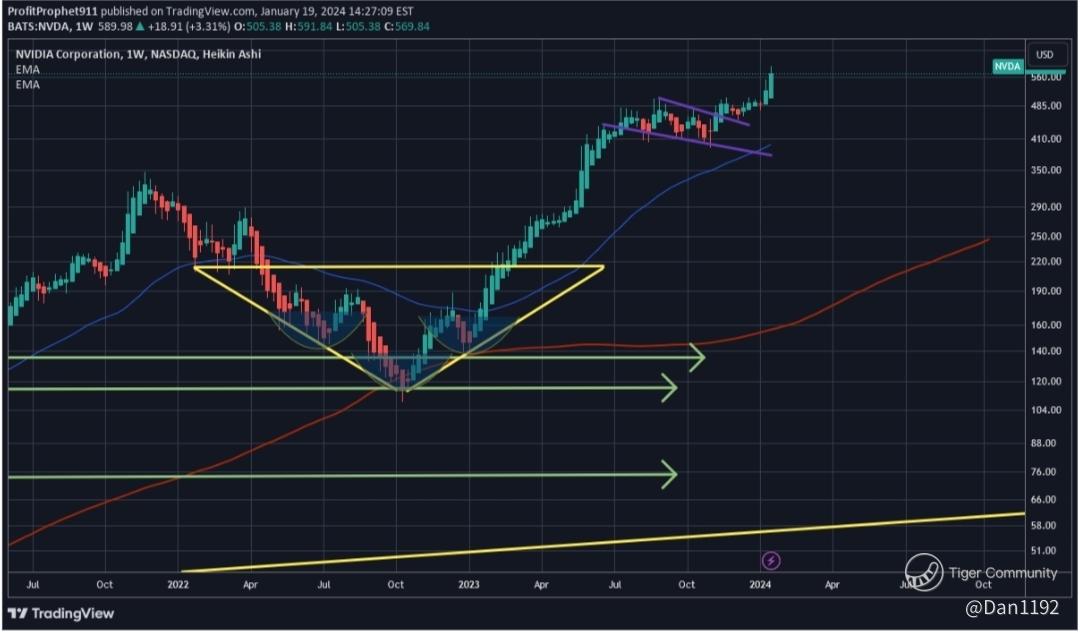
Task: Click the green NVDA price tag
Action: coord(1007,66)
